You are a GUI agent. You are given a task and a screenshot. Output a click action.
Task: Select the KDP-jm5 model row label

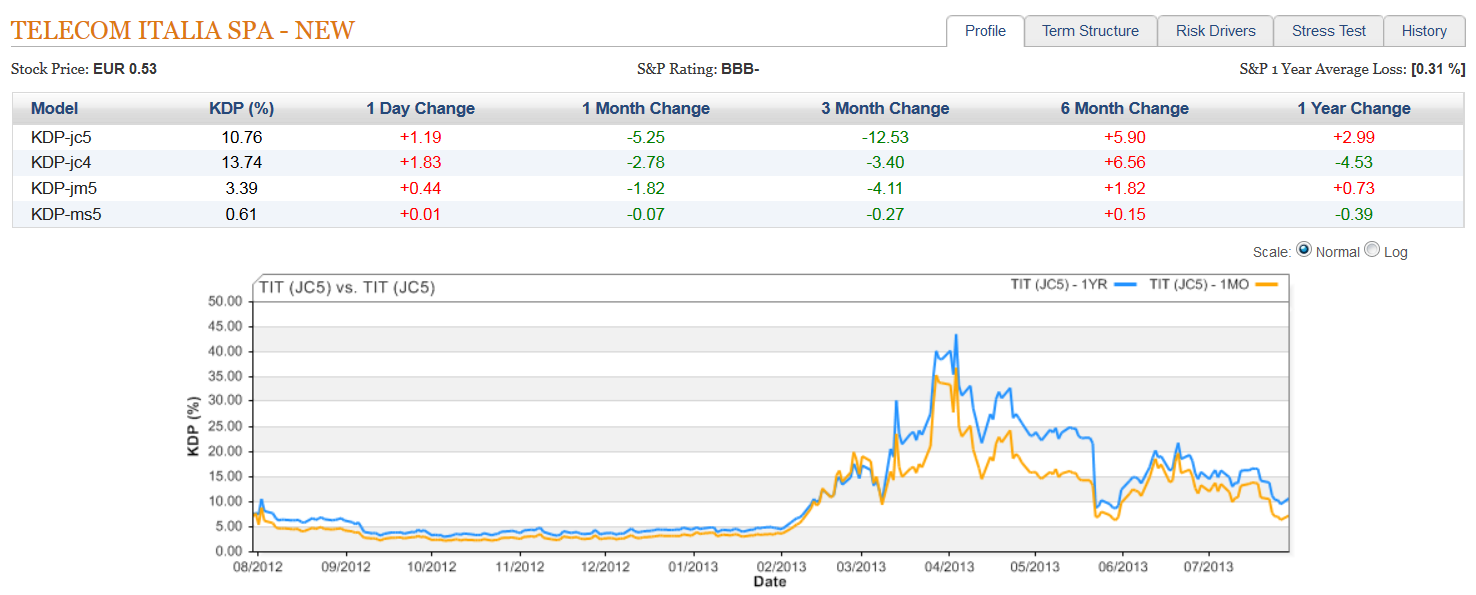pyautogui.click(x=63, y=188)
